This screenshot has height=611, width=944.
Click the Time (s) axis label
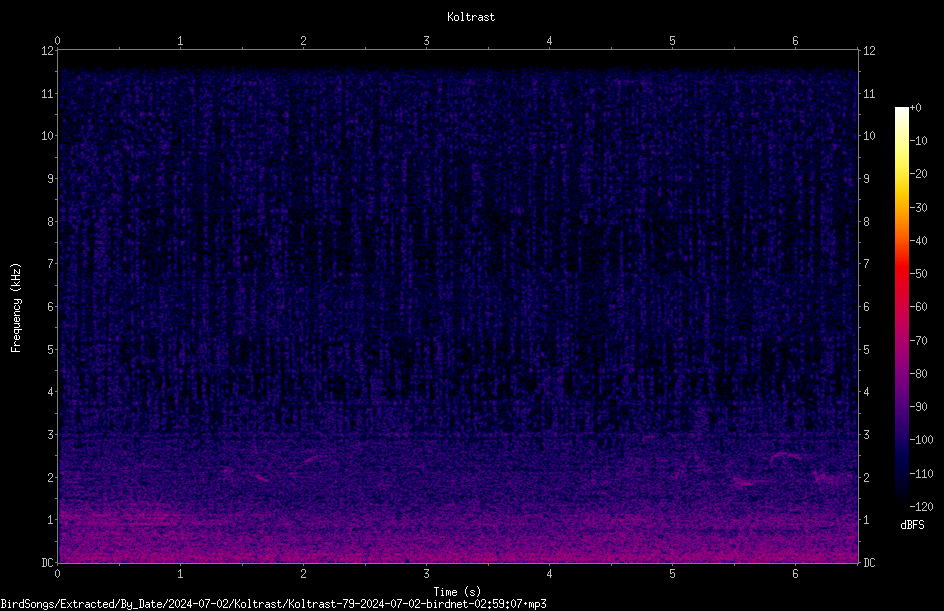pos(457,592)
